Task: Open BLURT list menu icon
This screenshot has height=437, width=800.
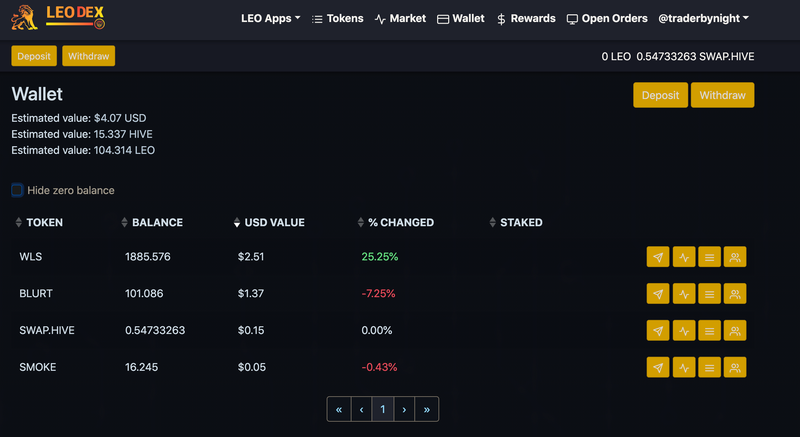Action: 709,294
